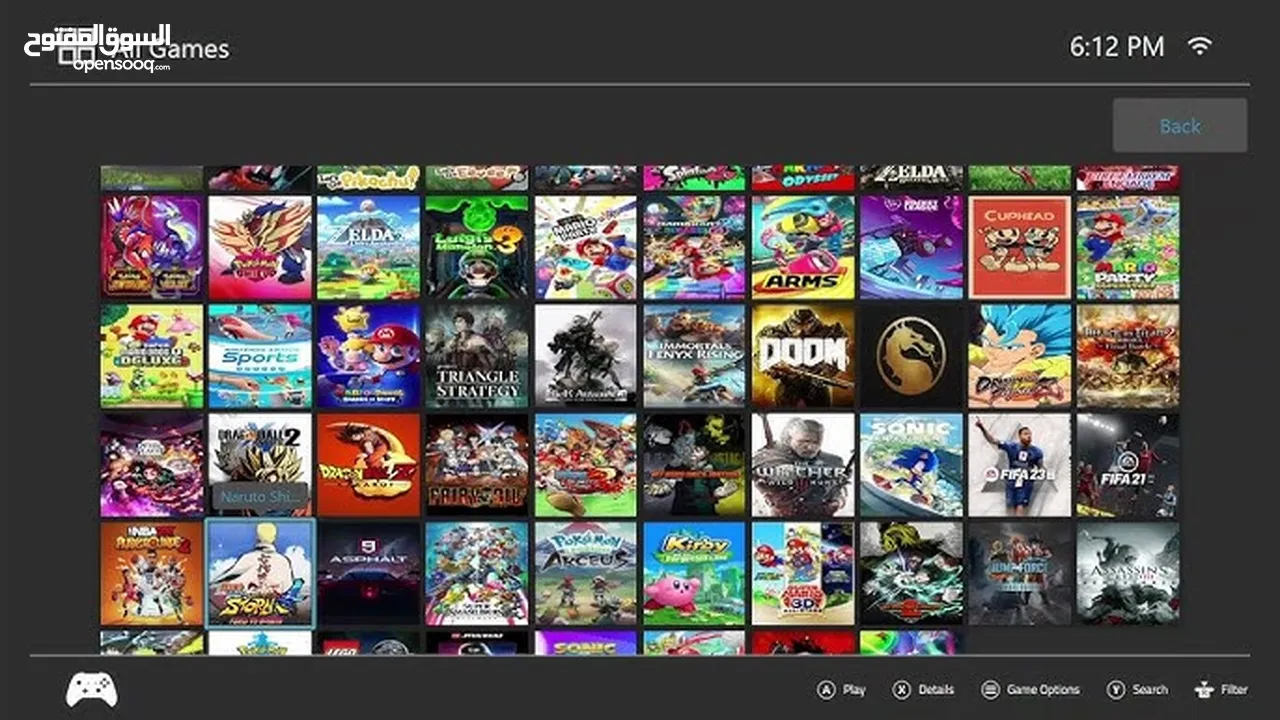
Task: Select the Dragon Ball FighterZ tile
Action: [x=1019, y=356]
